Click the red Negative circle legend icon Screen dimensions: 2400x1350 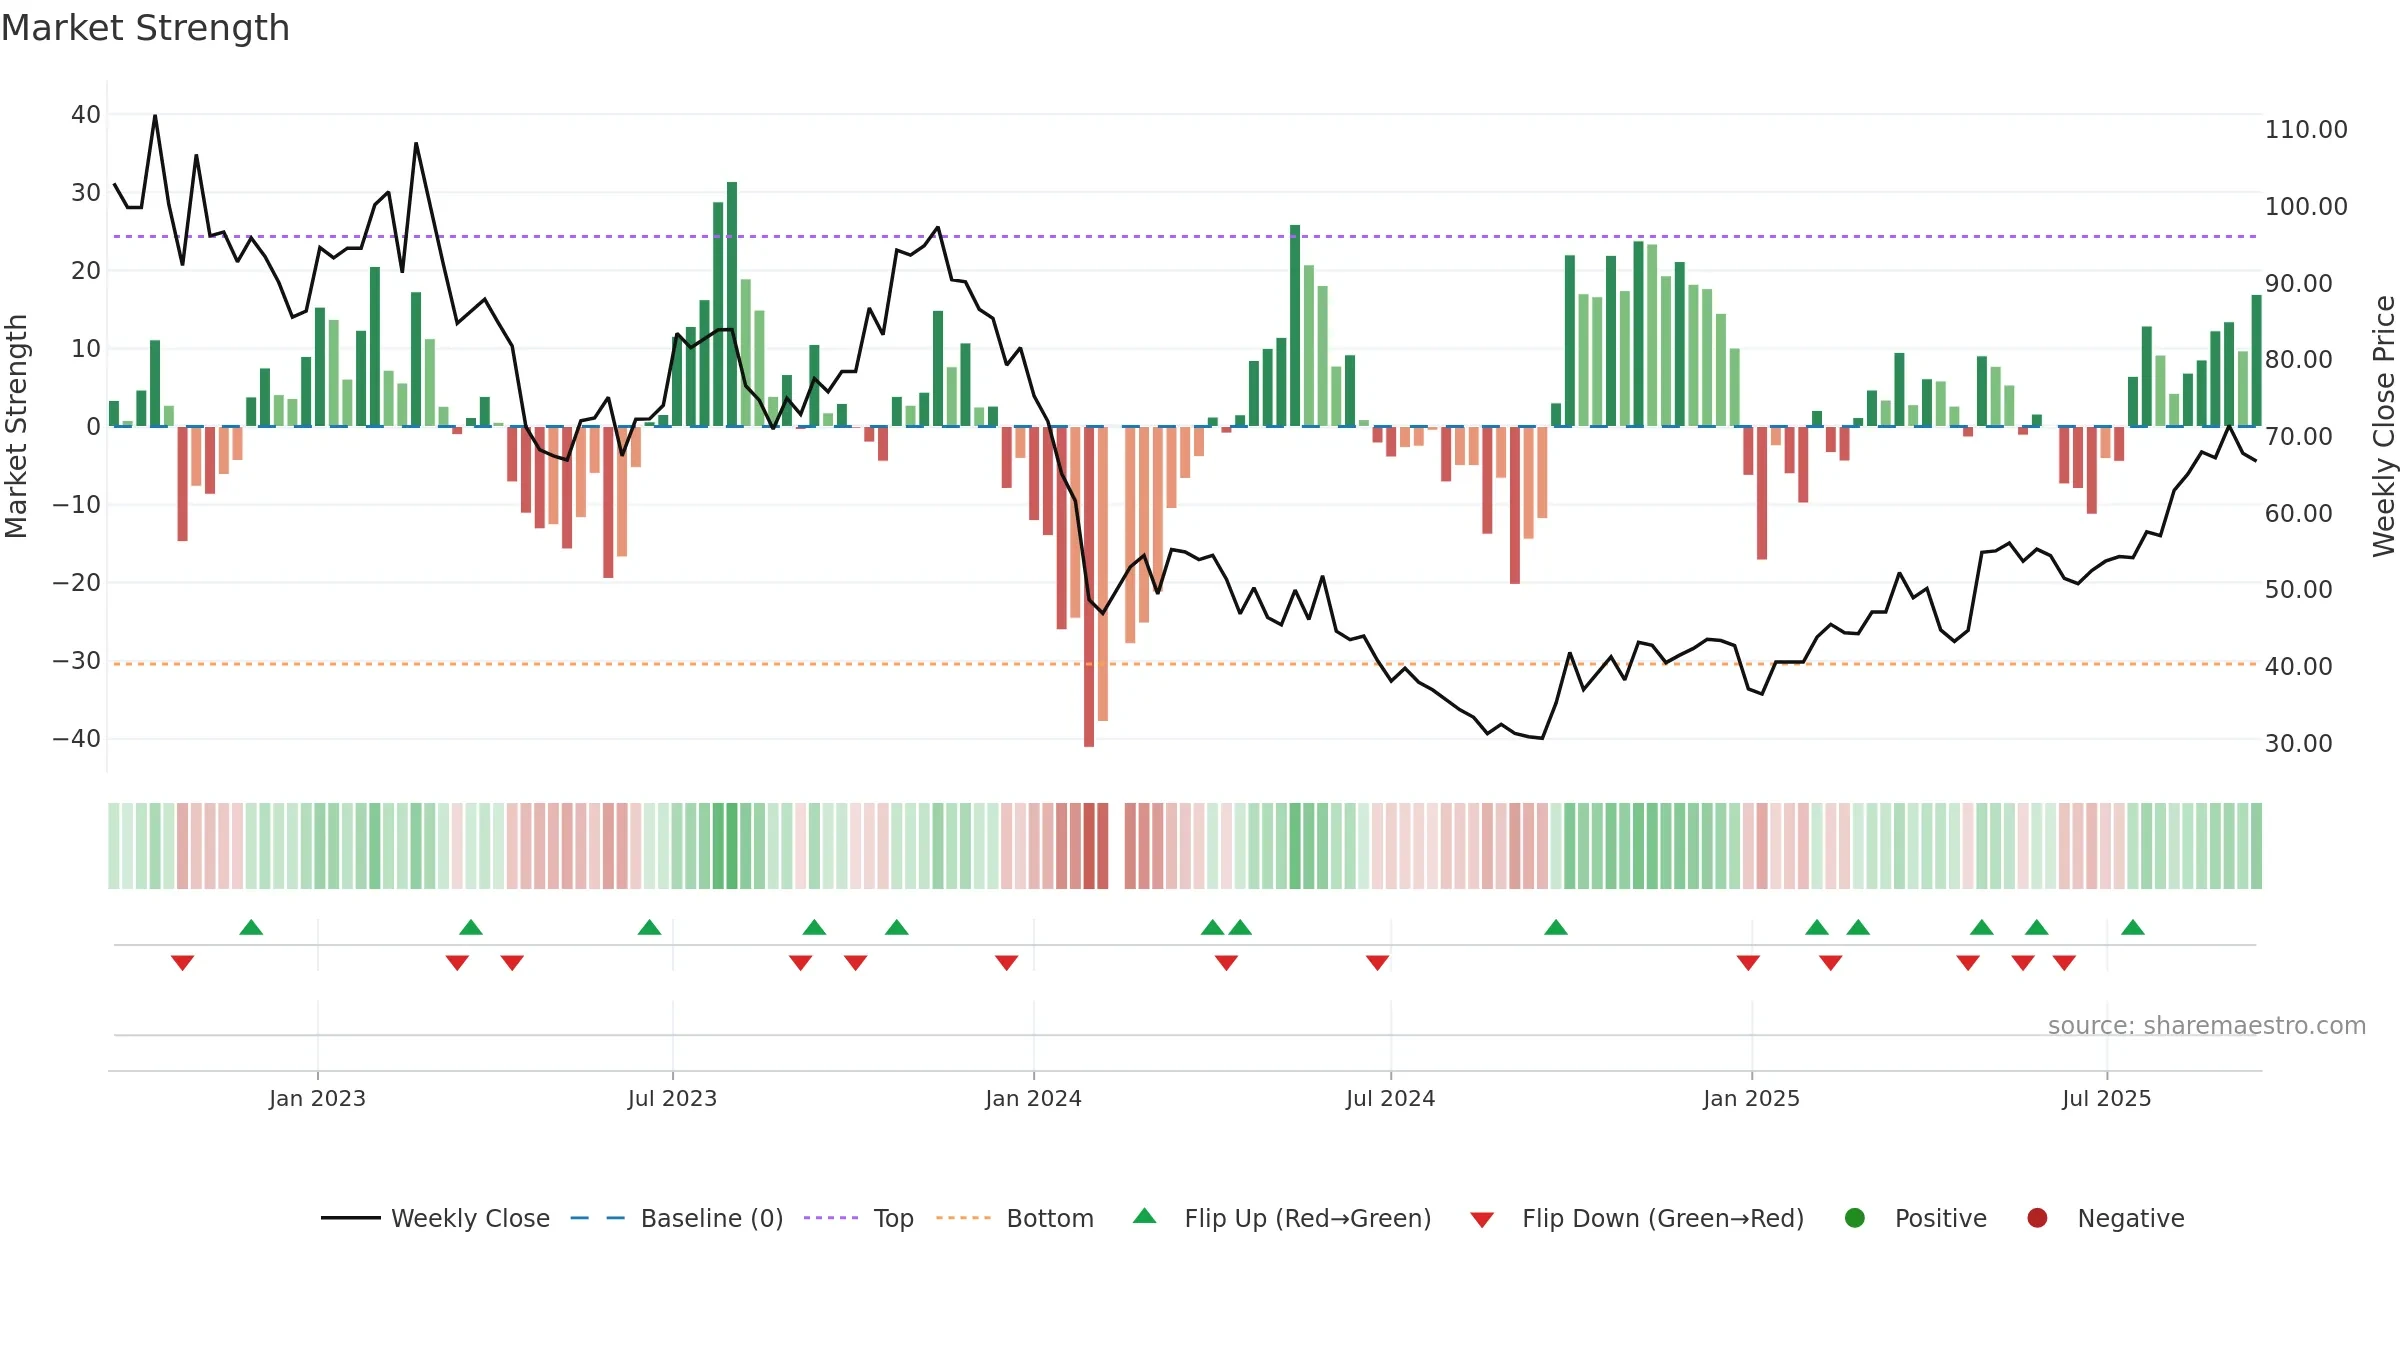tap(2037, 1218)
